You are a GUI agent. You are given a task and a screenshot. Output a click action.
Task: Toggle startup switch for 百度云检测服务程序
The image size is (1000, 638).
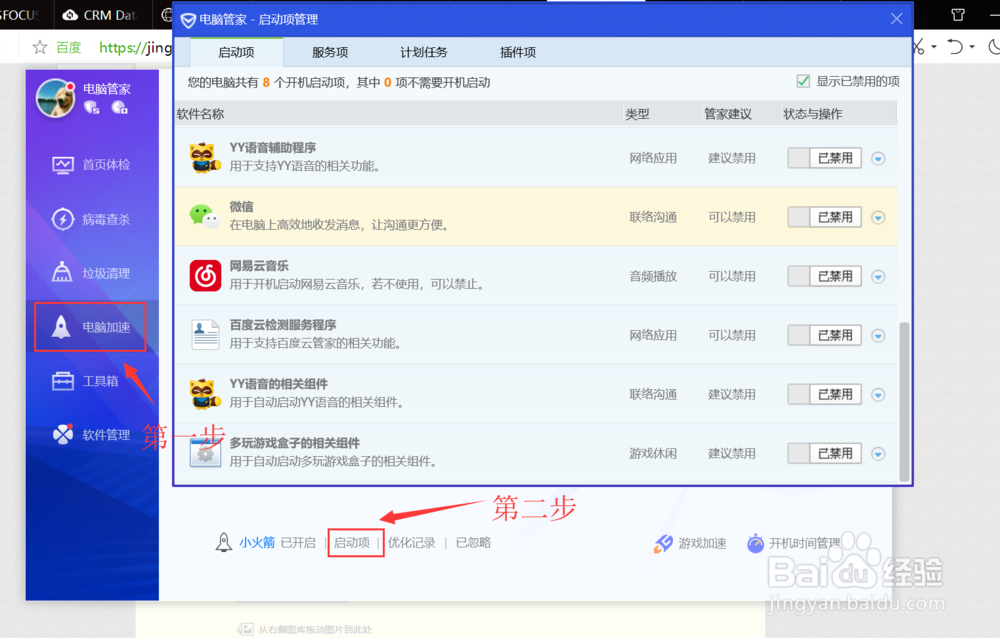coord(824,335)
